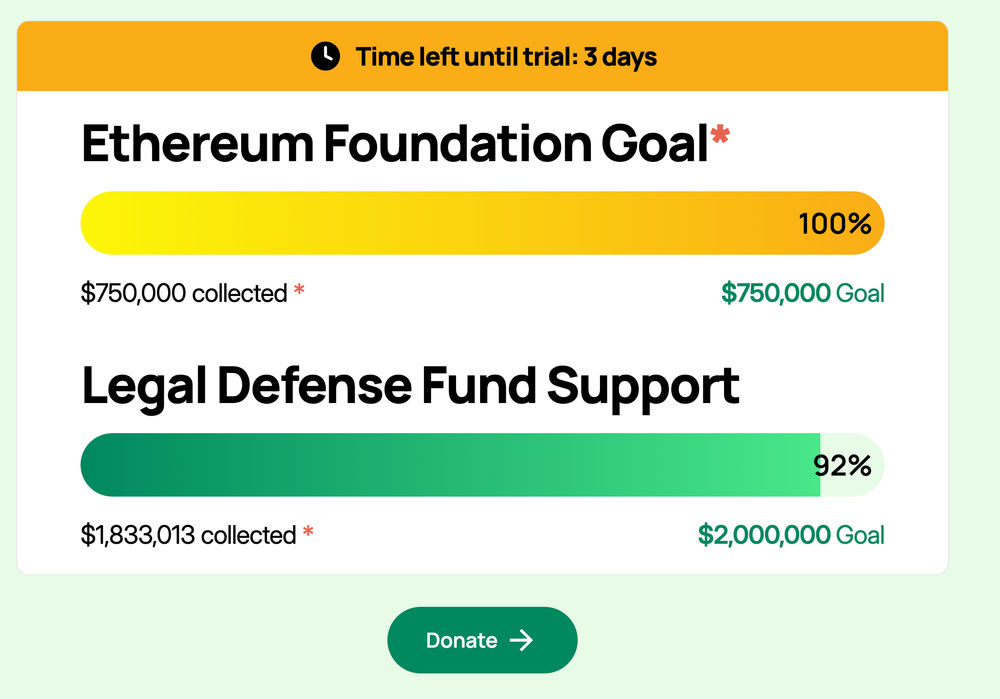Click the arrow icon on the Donate button
This screenshot has height=699, width=1000.
tap(521, 640)
